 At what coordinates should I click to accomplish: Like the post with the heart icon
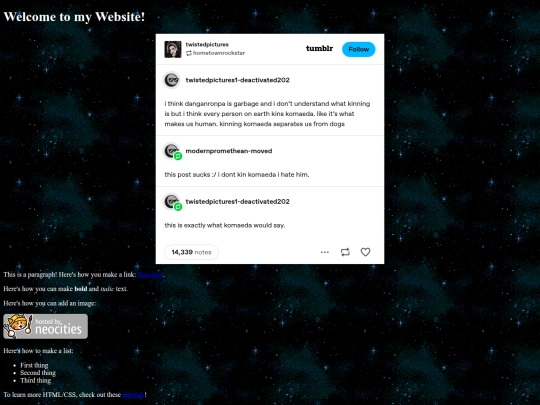pos(365,252)
